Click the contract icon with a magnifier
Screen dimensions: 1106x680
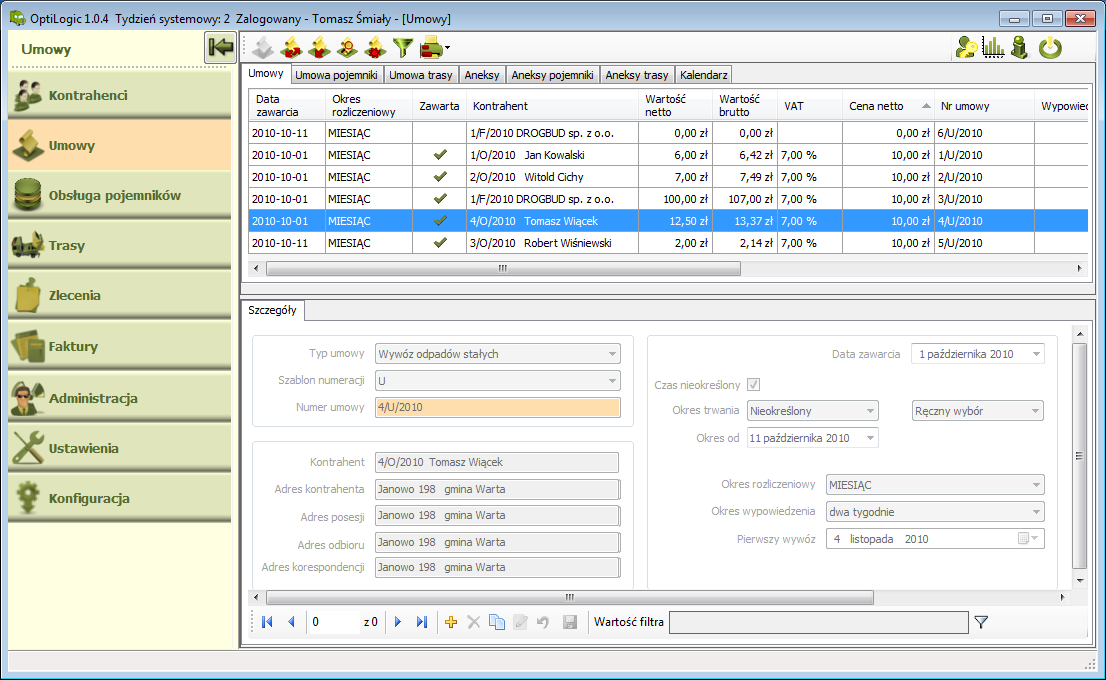pos(347,48)
